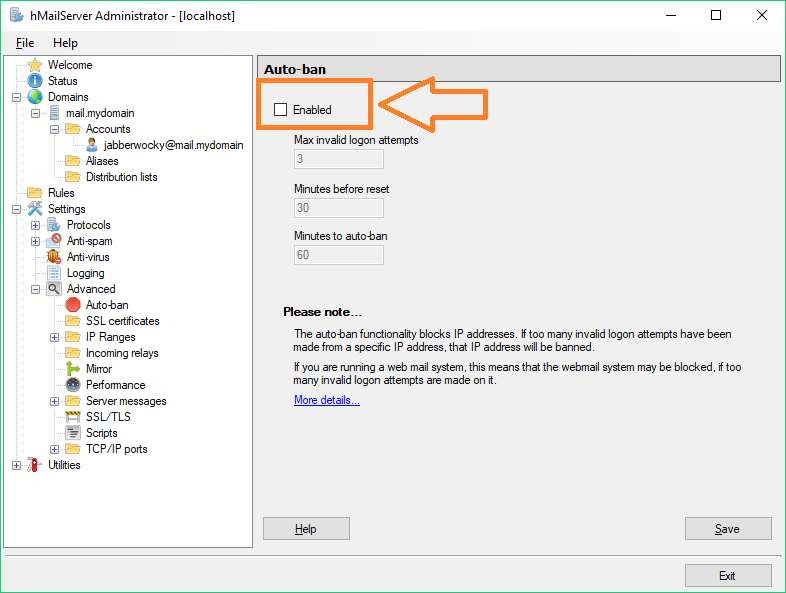Click the SSL certificates folder icon
The width and height of the screenshot is (786, 593).
click(x=73, y=321)
